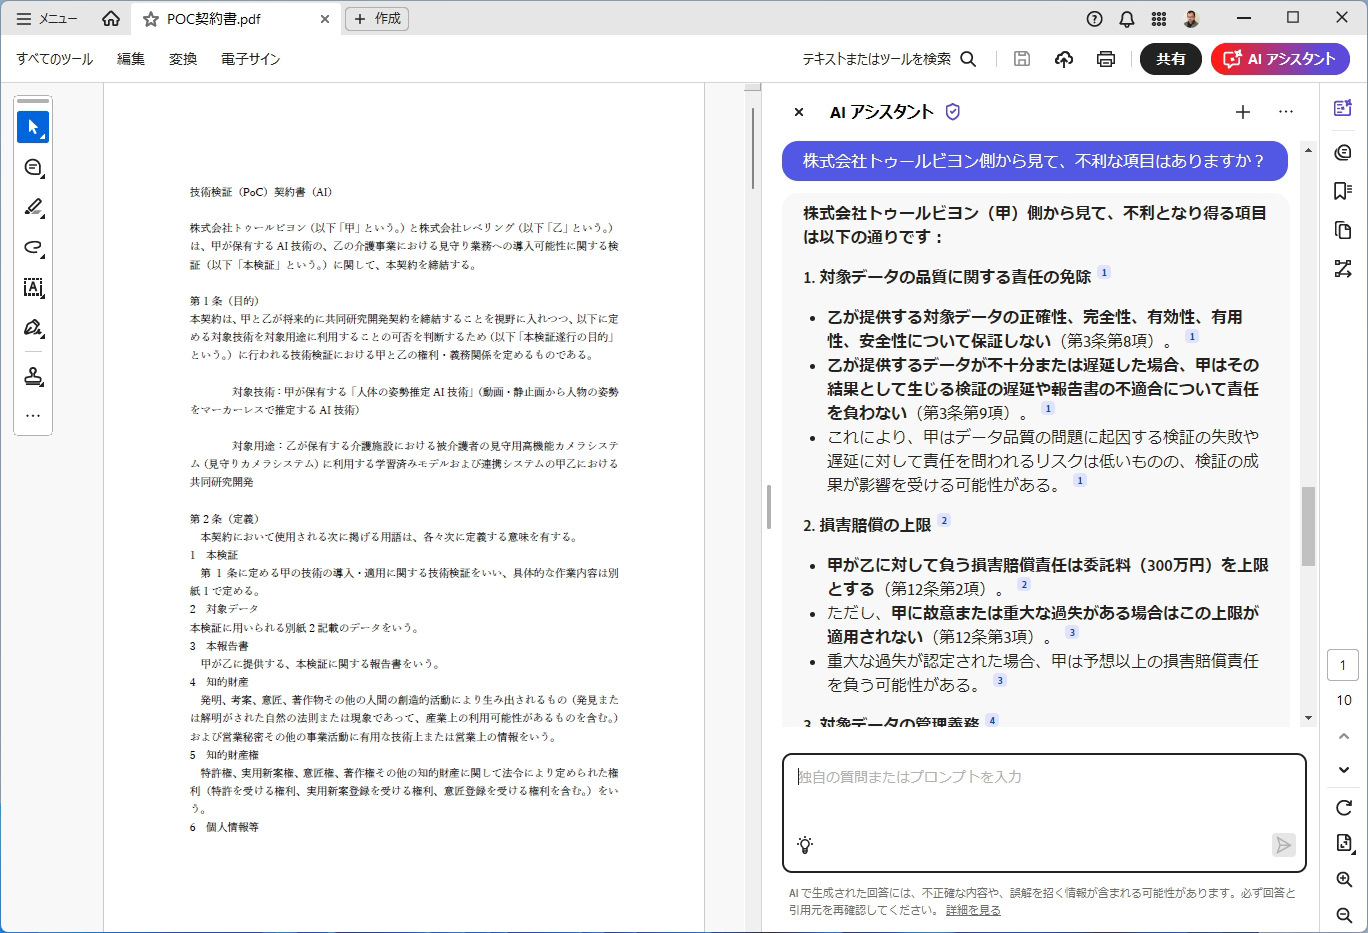
Task: Open AI Assistant panel more options
Action: (x=1286, y=112)
